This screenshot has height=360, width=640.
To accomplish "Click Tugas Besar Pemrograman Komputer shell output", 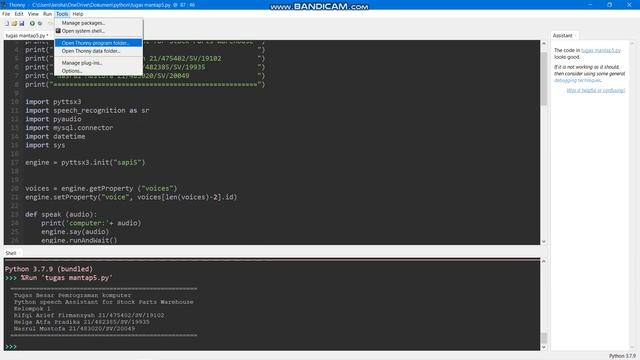I will click(72, 295).
